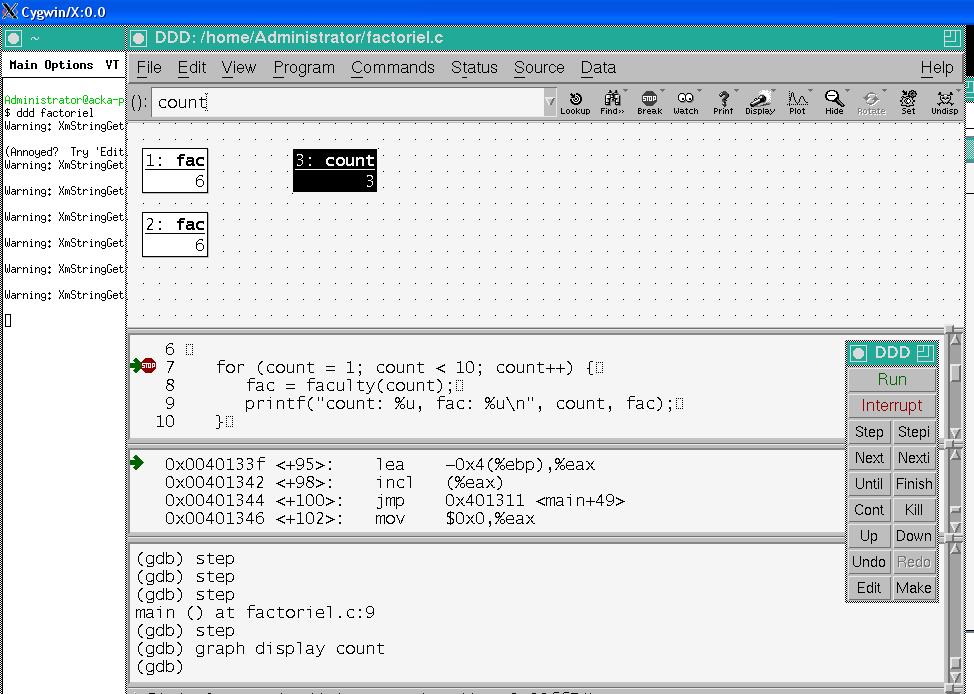Click the Up button in the command tool

pos(869,536)
